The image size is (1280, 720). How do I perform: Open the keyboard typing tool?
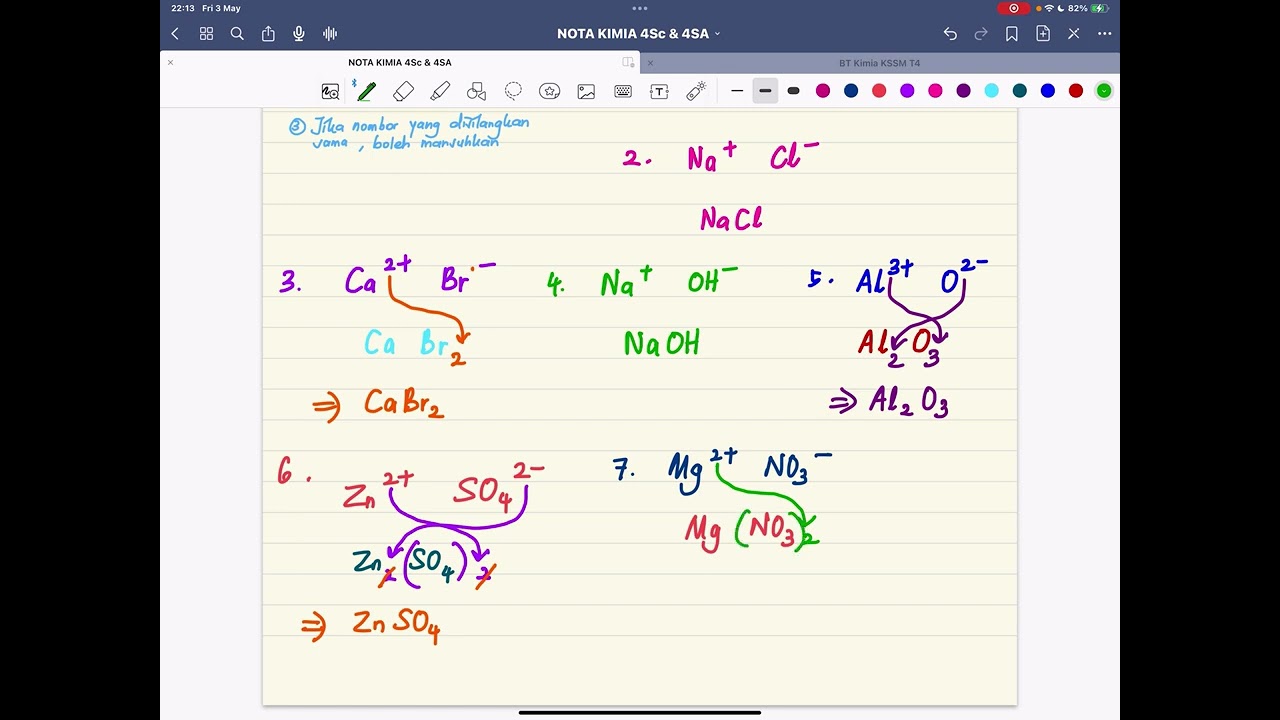coord(623,91)
